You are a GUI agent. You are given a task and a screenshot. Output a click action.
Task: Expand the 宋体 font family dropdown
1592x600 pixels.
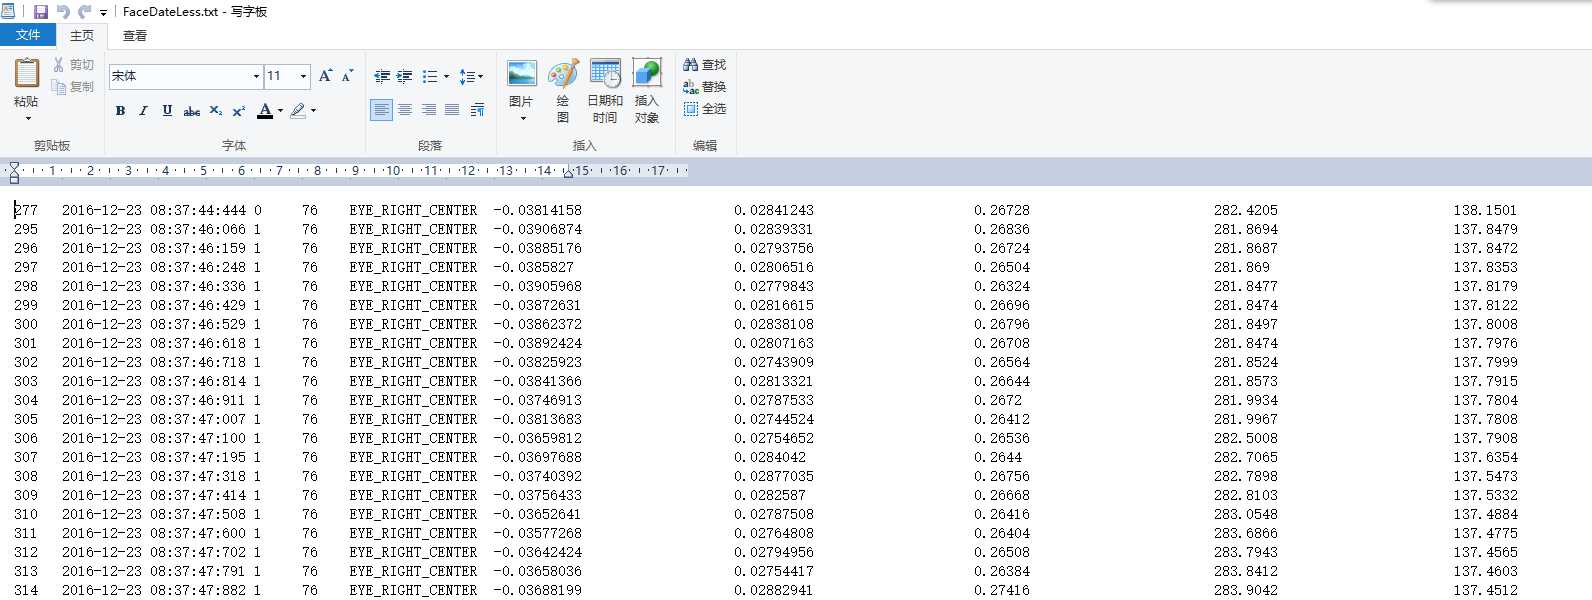[x=256, y=76]
